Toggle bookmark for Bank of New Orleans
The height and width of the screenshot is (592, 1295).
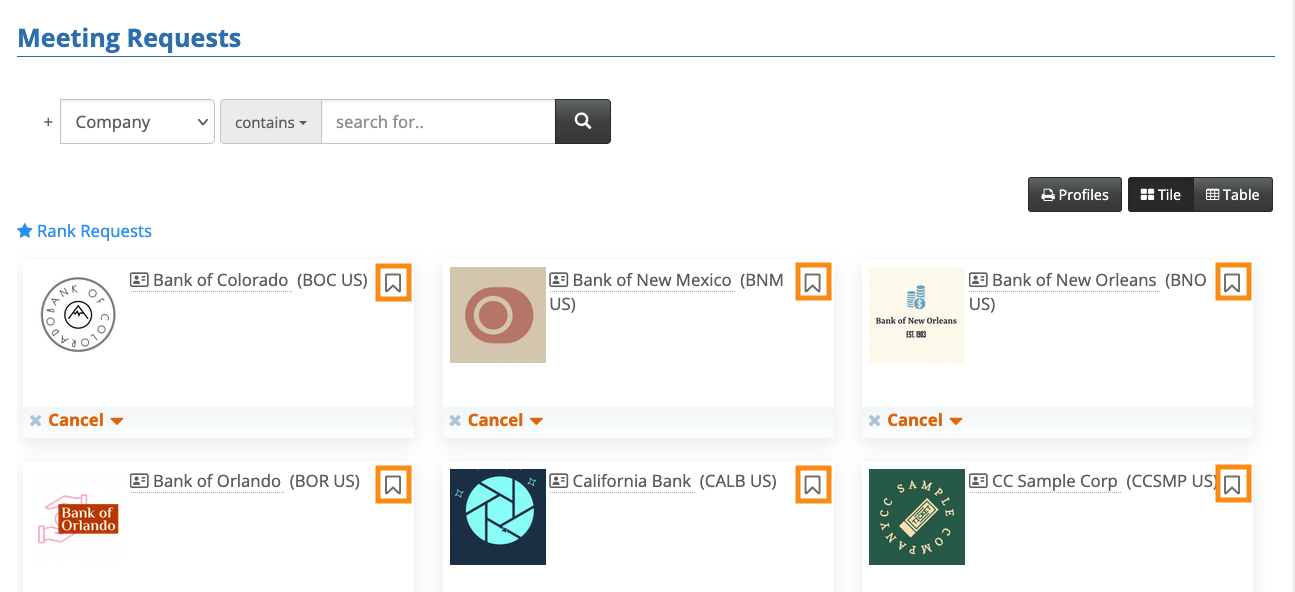[1232, 283]
